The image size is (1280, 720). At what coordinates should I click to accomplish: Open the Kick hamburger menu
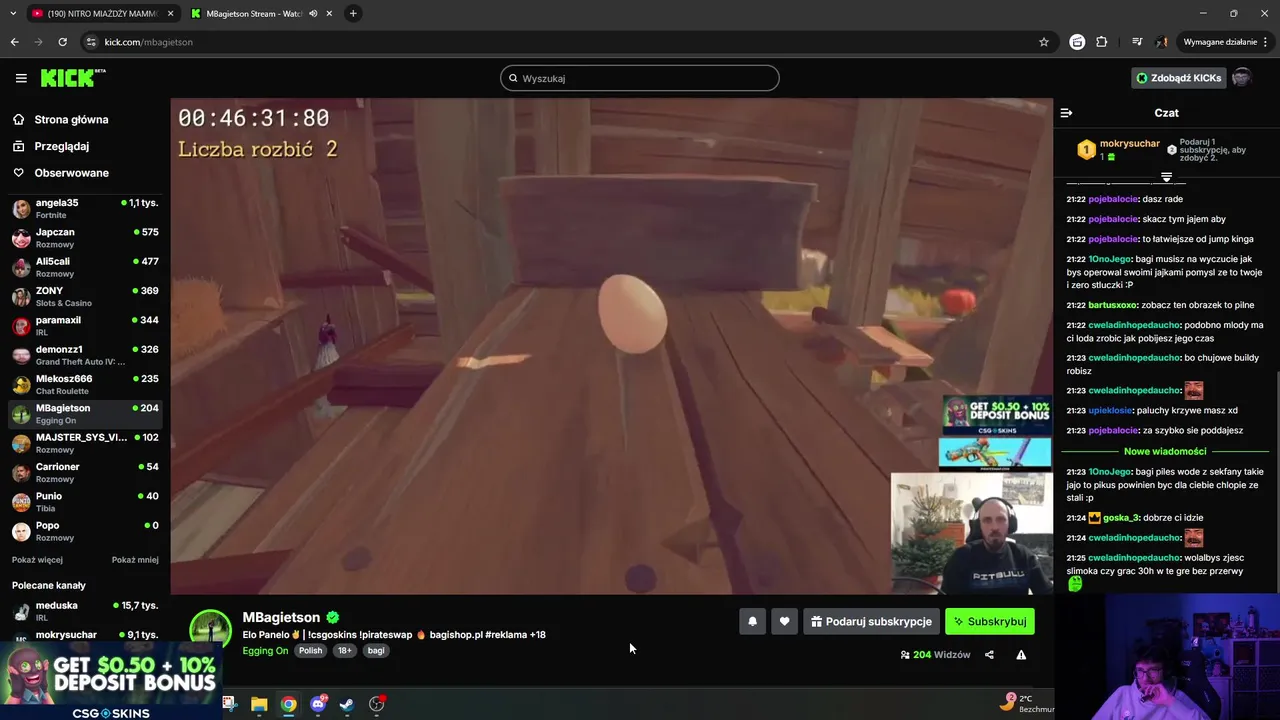(x=21, y=78)
